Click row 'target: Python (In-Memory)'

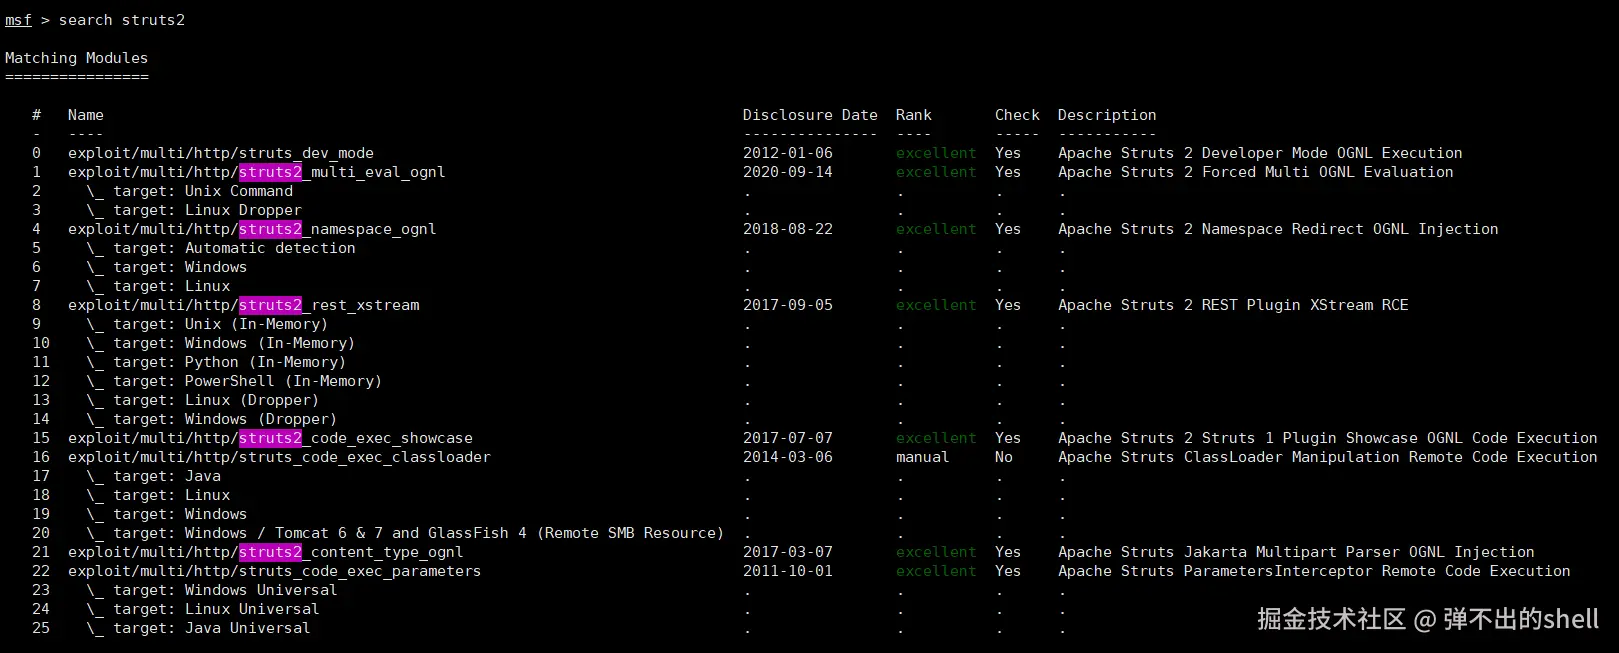click(216, 362)
